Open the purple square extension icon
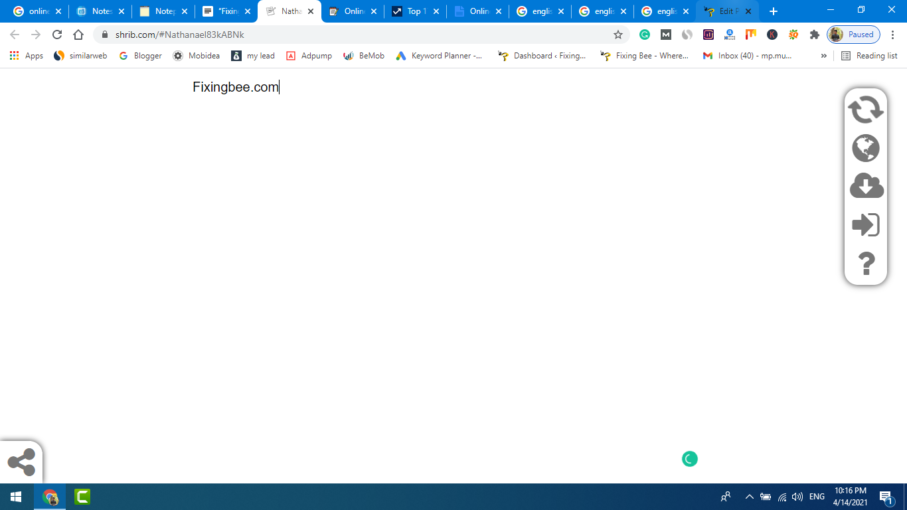 coord(708,35)
